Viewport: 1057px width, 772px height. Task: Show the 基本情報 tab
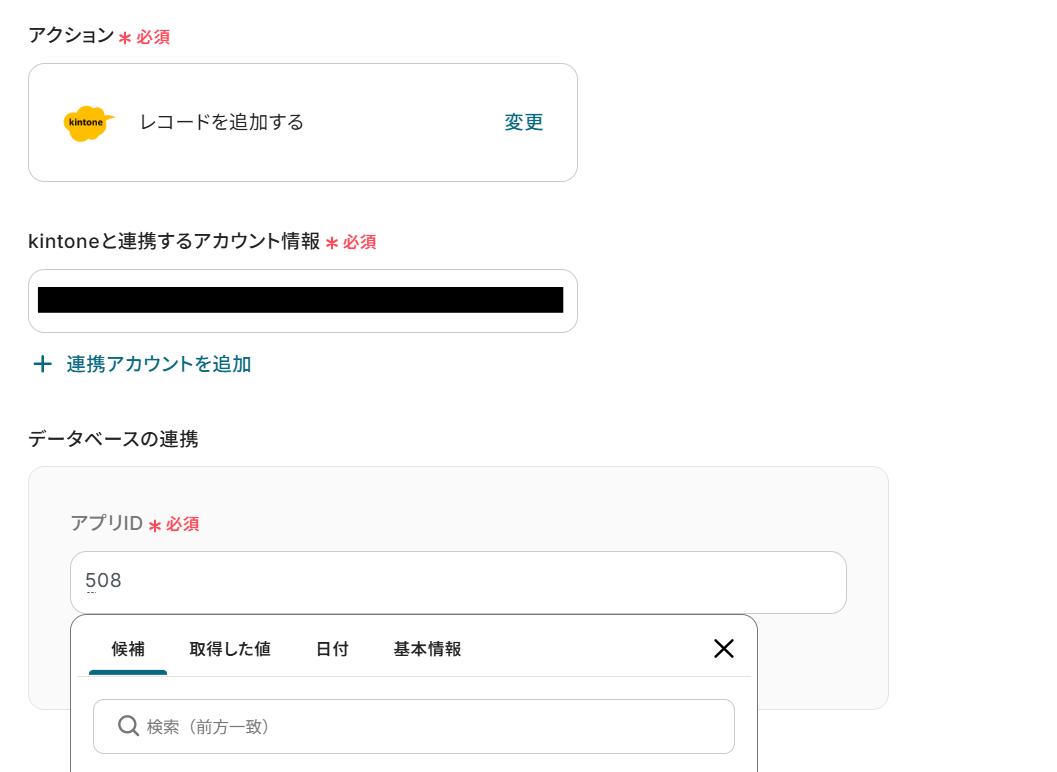click(428, 649)
